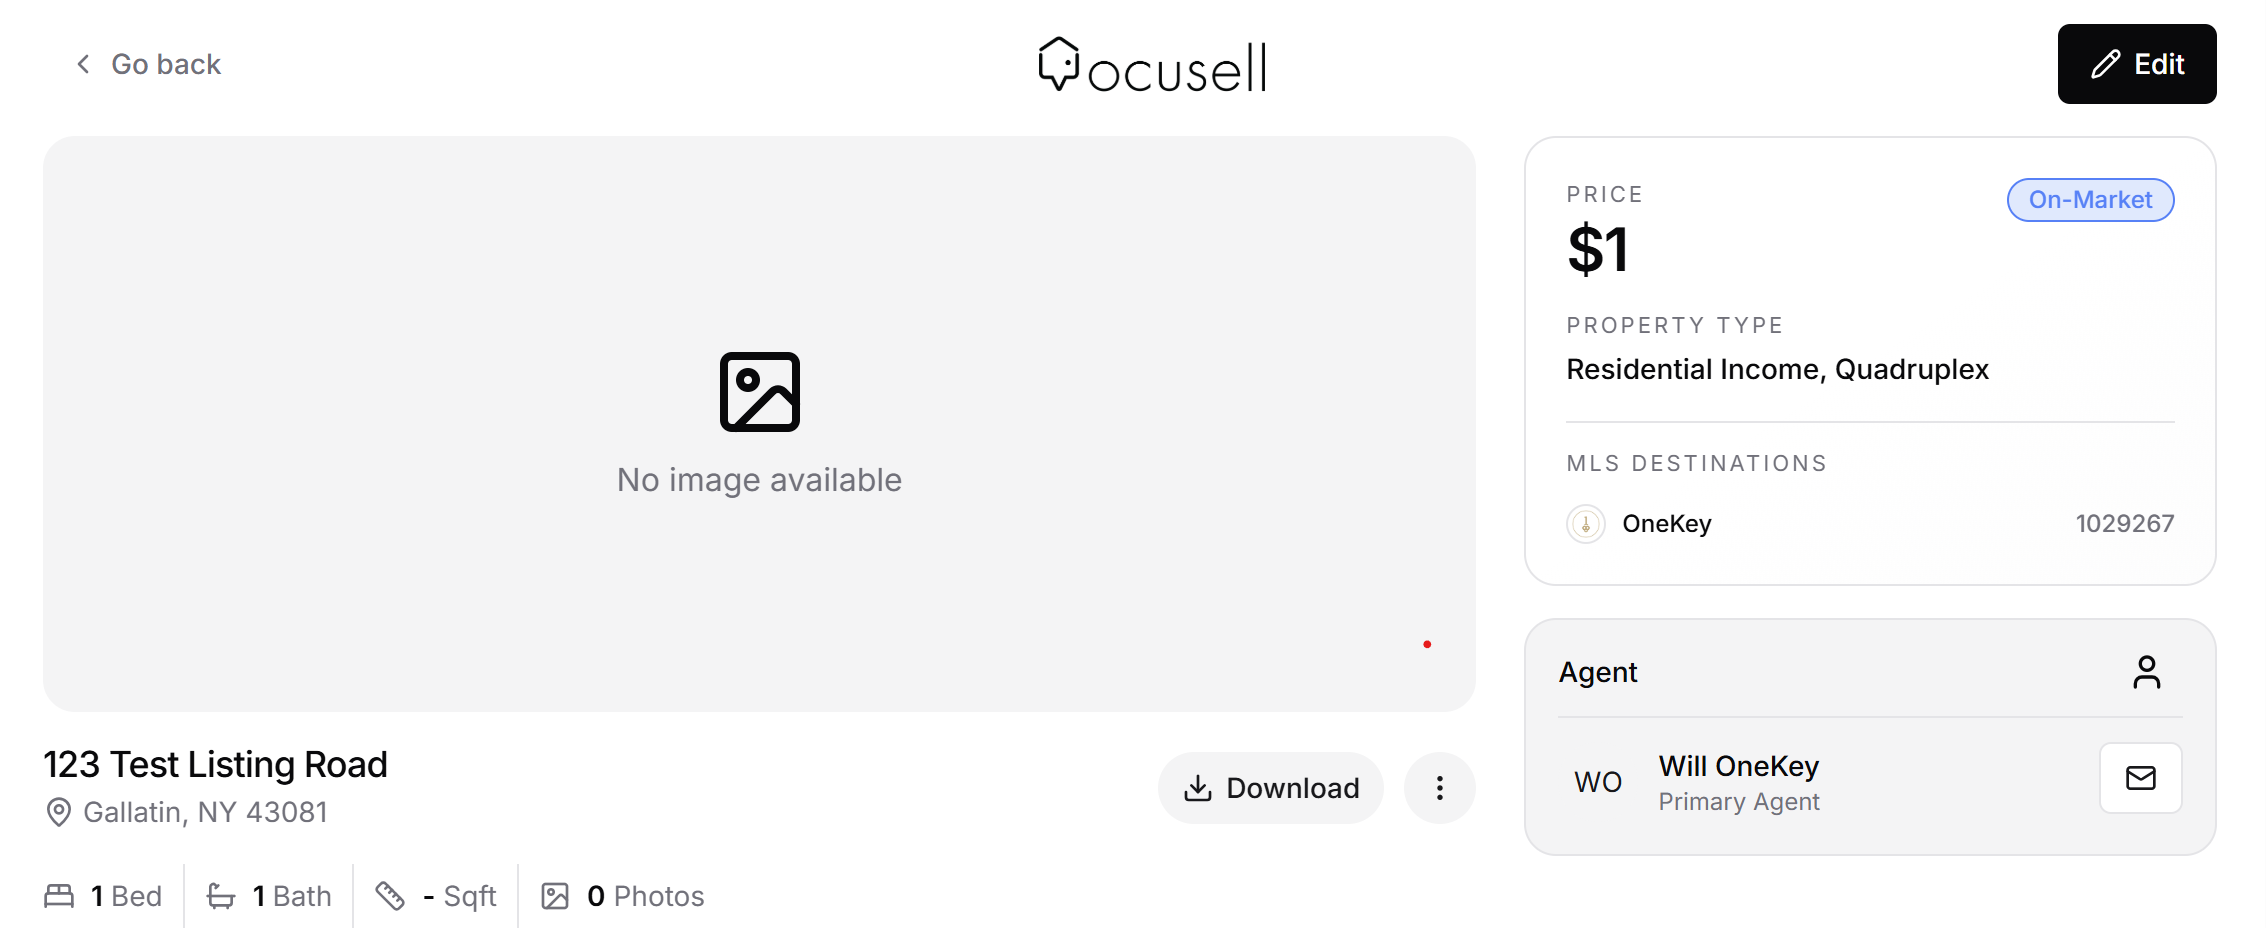The image size is (2266, 928).
Task: Click the Agent person icon
Action: [2146, 672]
